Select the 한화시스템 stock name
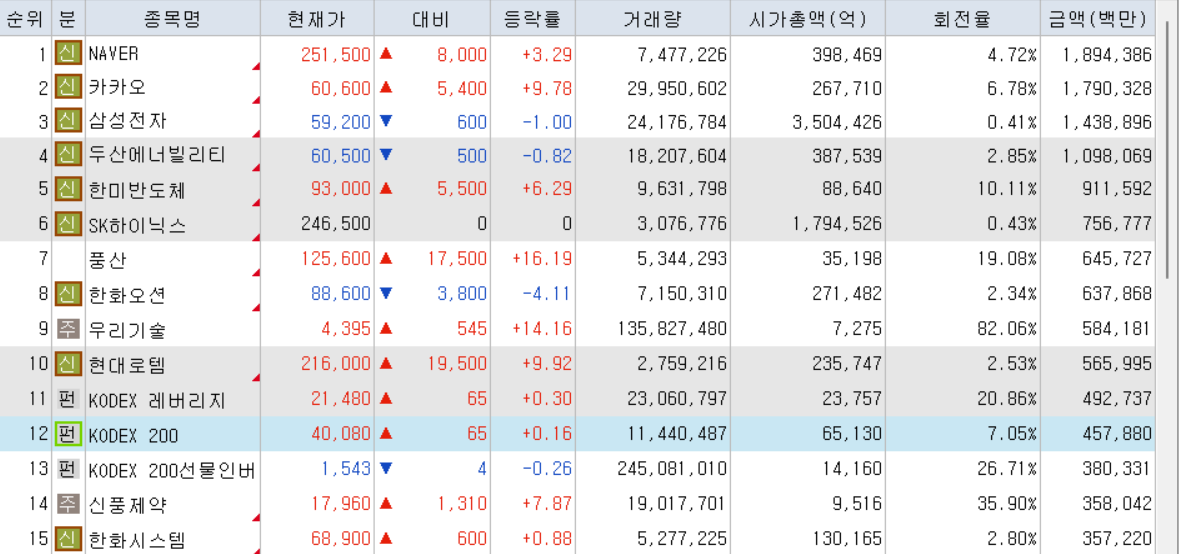 click(138, 539)
